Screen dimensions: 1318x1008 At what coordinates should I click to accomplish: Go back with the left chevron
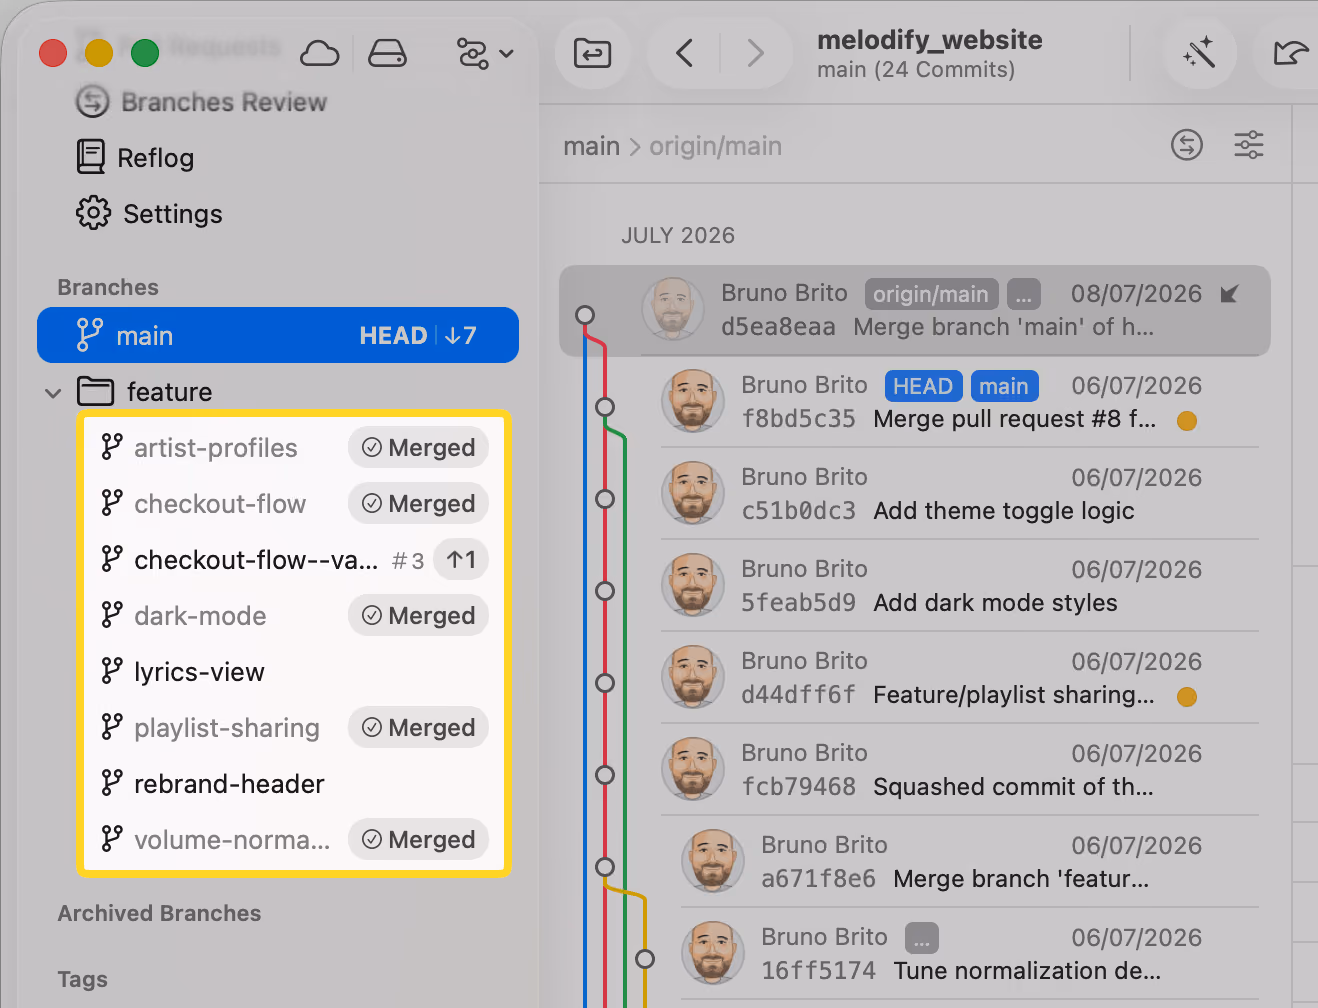[685, 53]
